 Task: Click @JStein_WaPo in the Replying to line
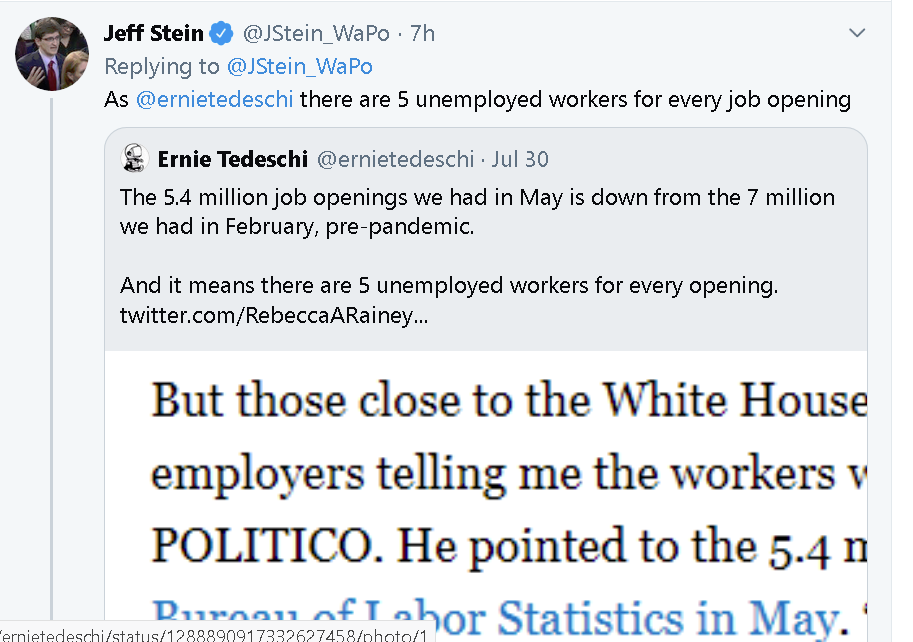pyautogui.click(x=300, y=67)
